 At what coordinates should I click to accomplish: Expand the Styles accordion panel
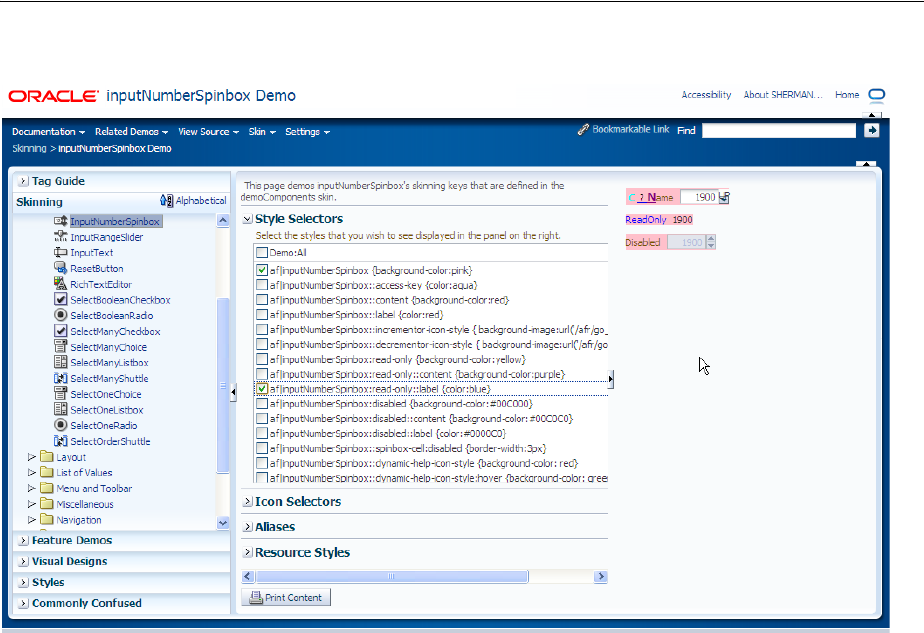tap(23, 583)
